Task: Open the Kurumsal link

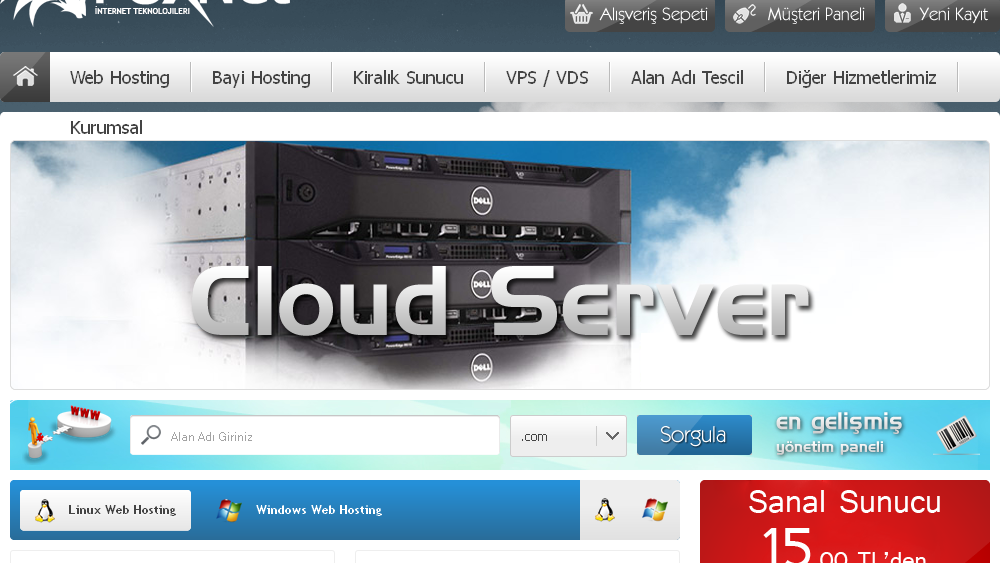Action: pyautogui.click(x=106, y=128)
